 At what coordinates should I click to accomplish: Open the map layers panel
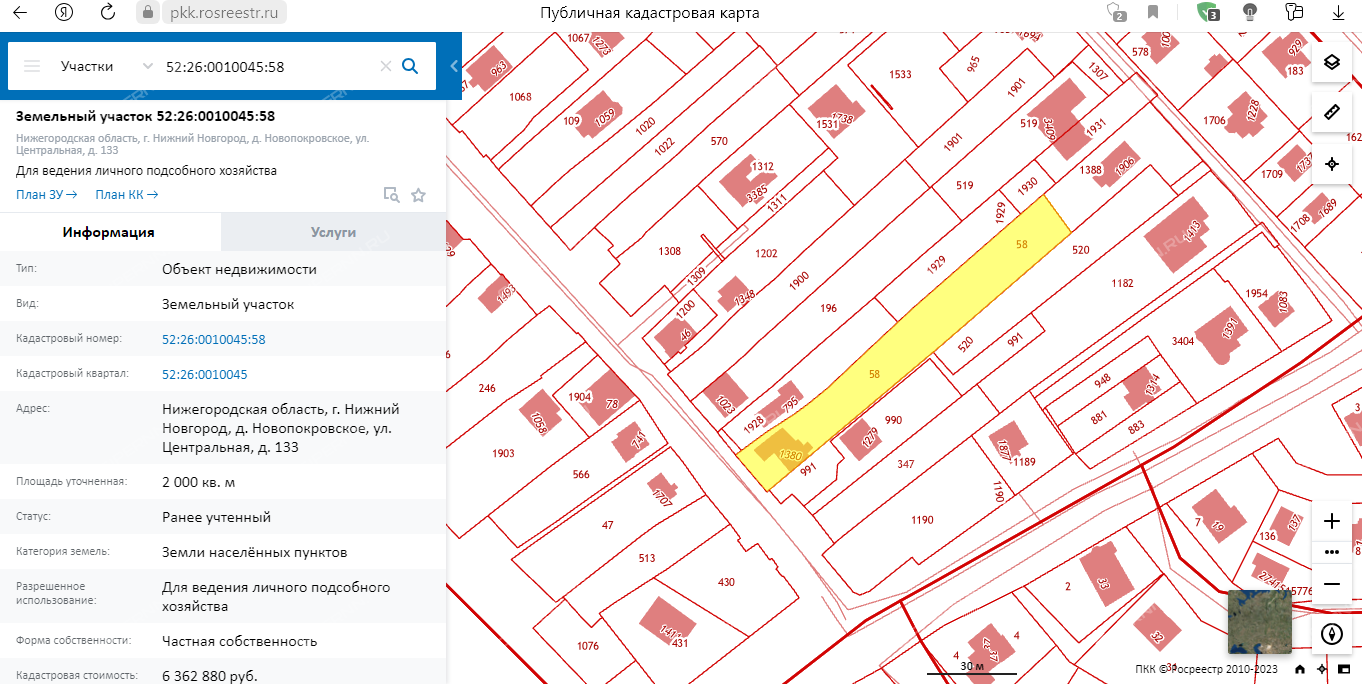click(1331, 62)
